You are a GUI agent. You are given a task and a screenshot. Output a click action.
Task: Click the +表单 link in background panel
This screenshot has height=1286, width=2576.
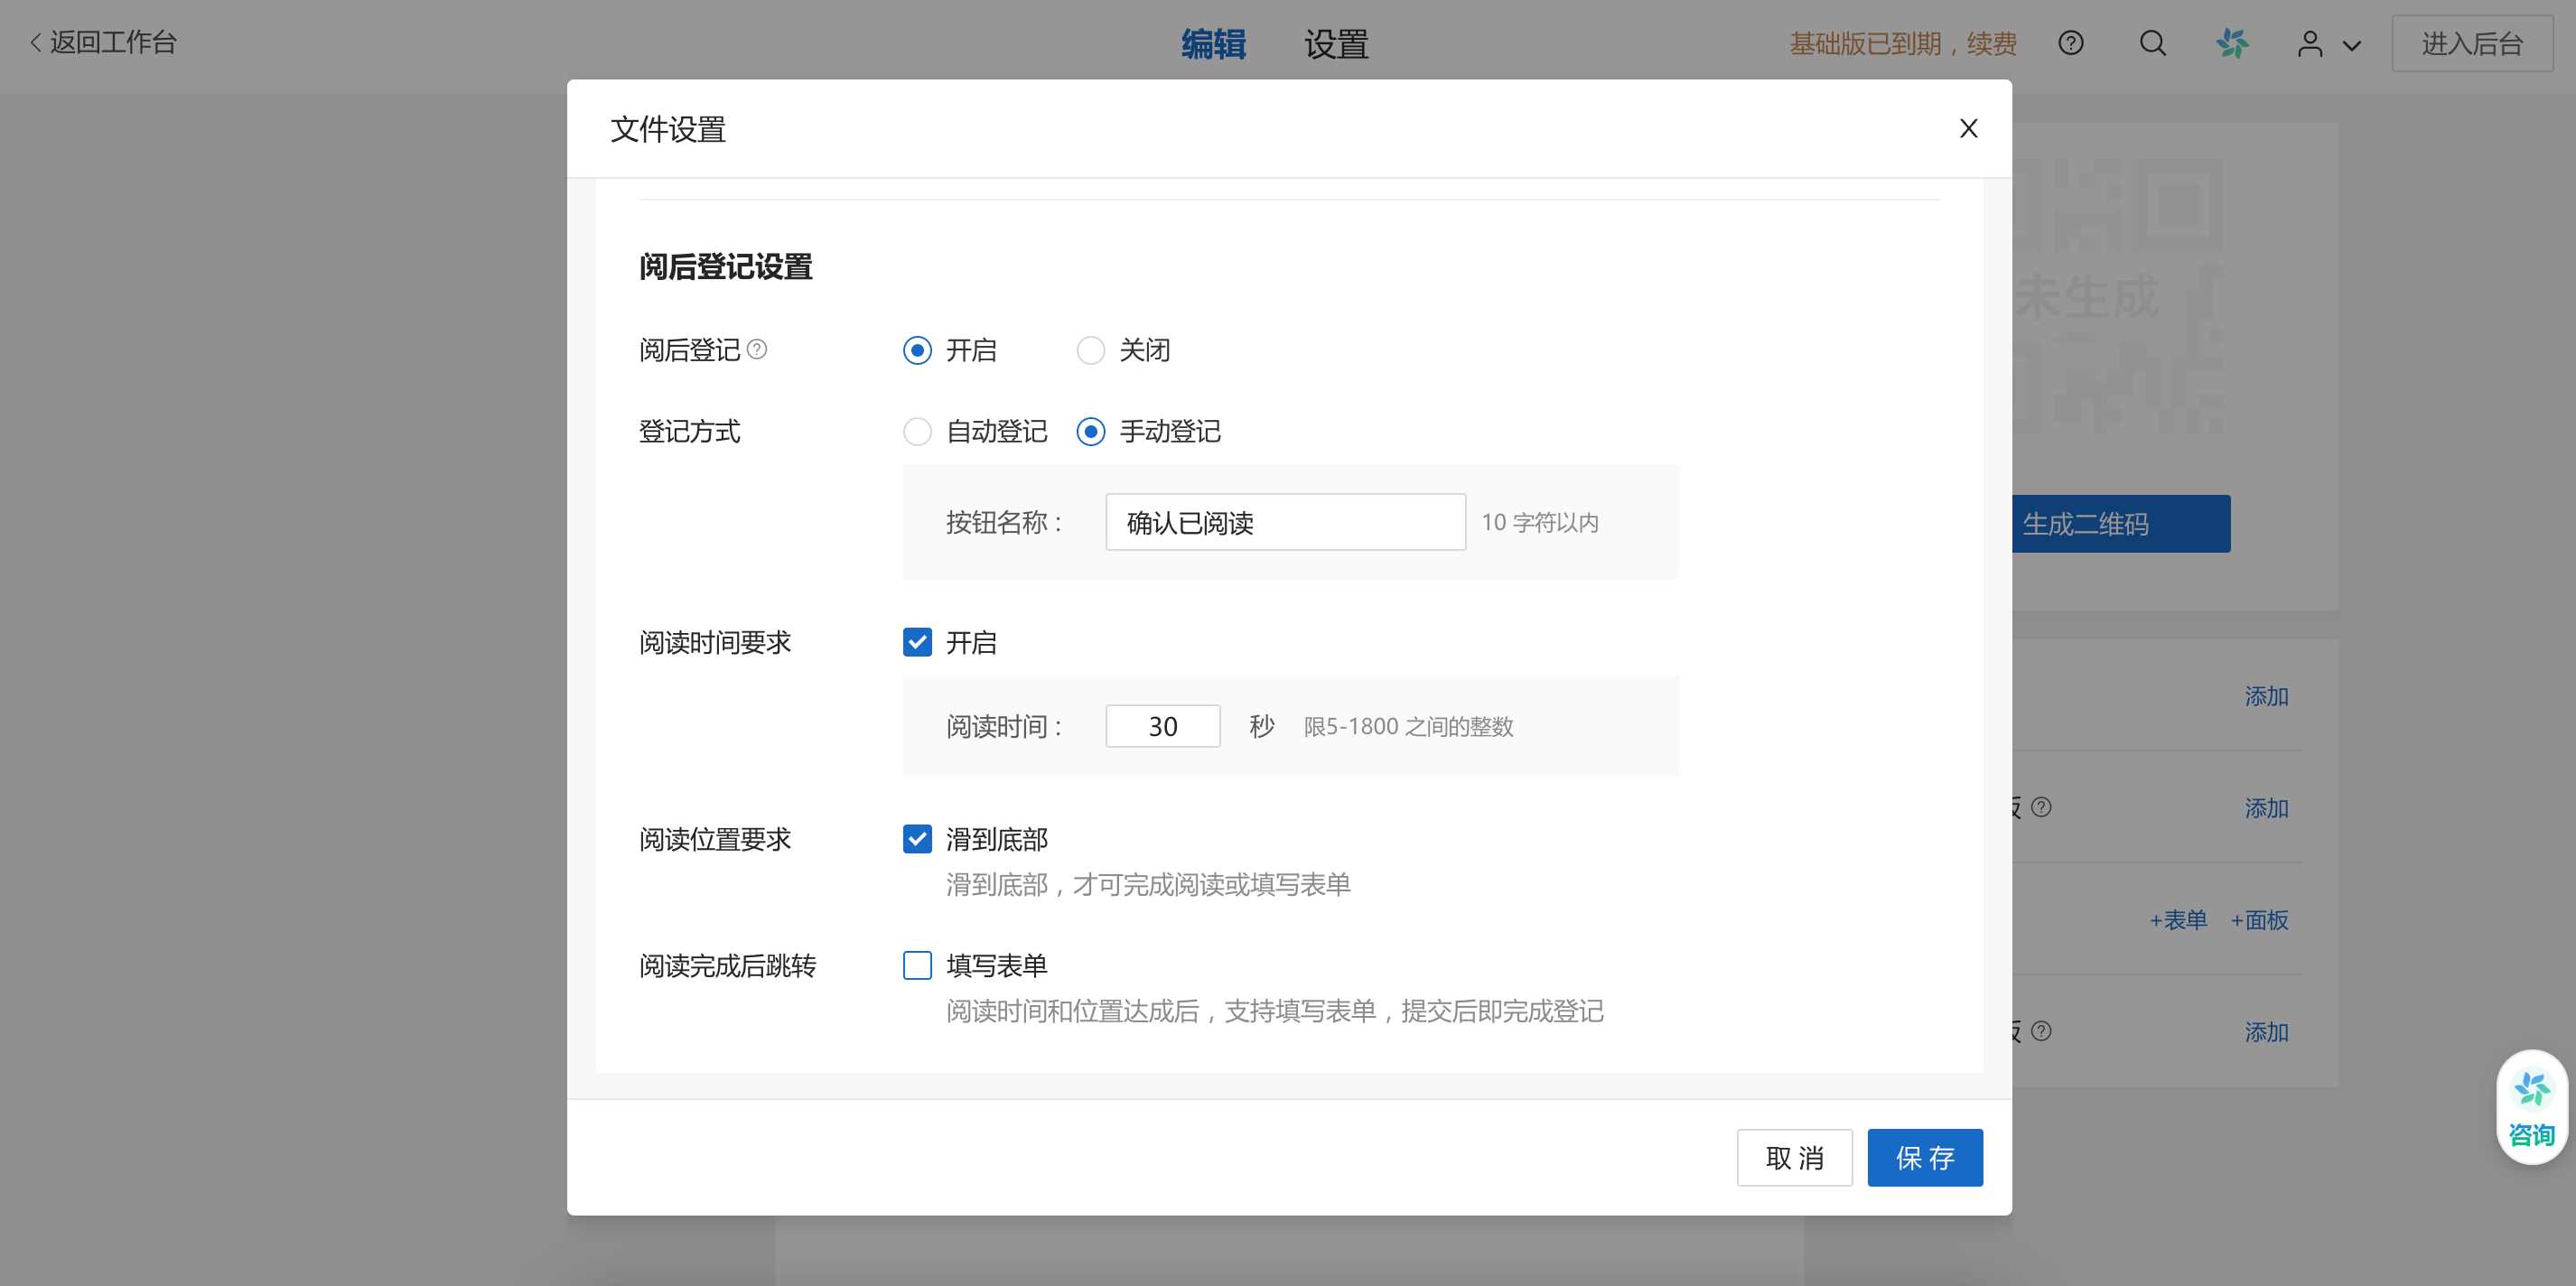point(2178,920)
